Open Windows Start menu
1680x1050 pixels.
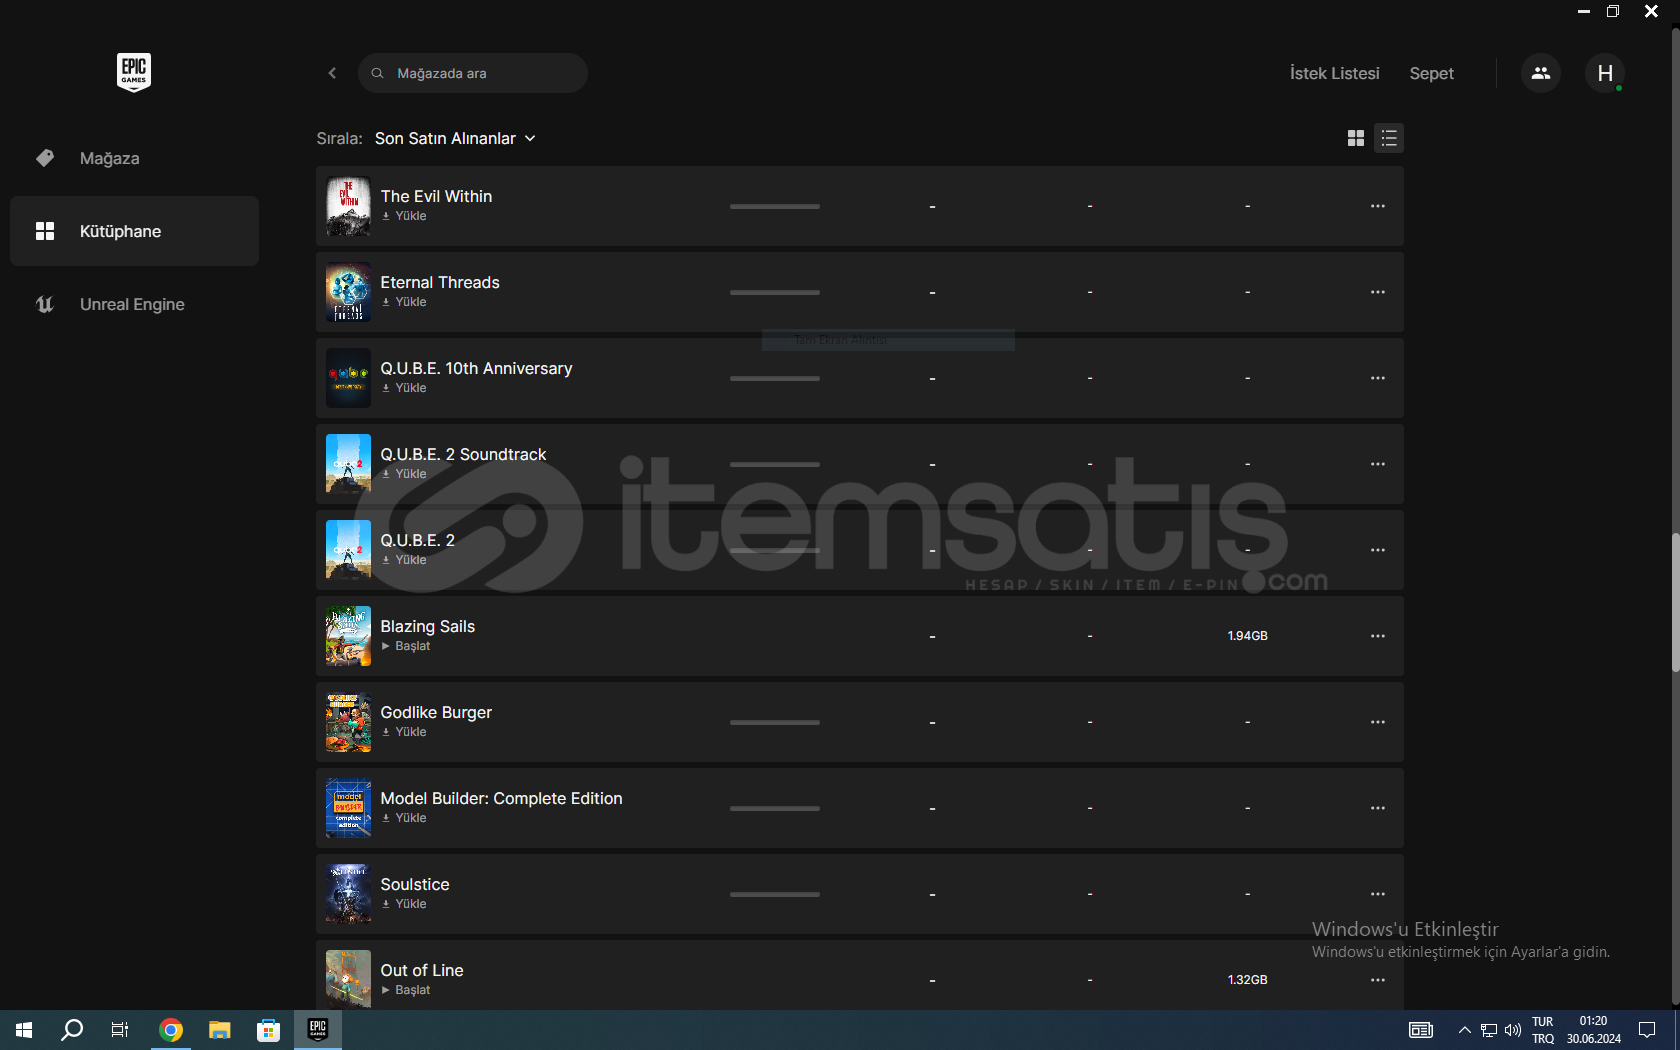(x=24, y=1030)
